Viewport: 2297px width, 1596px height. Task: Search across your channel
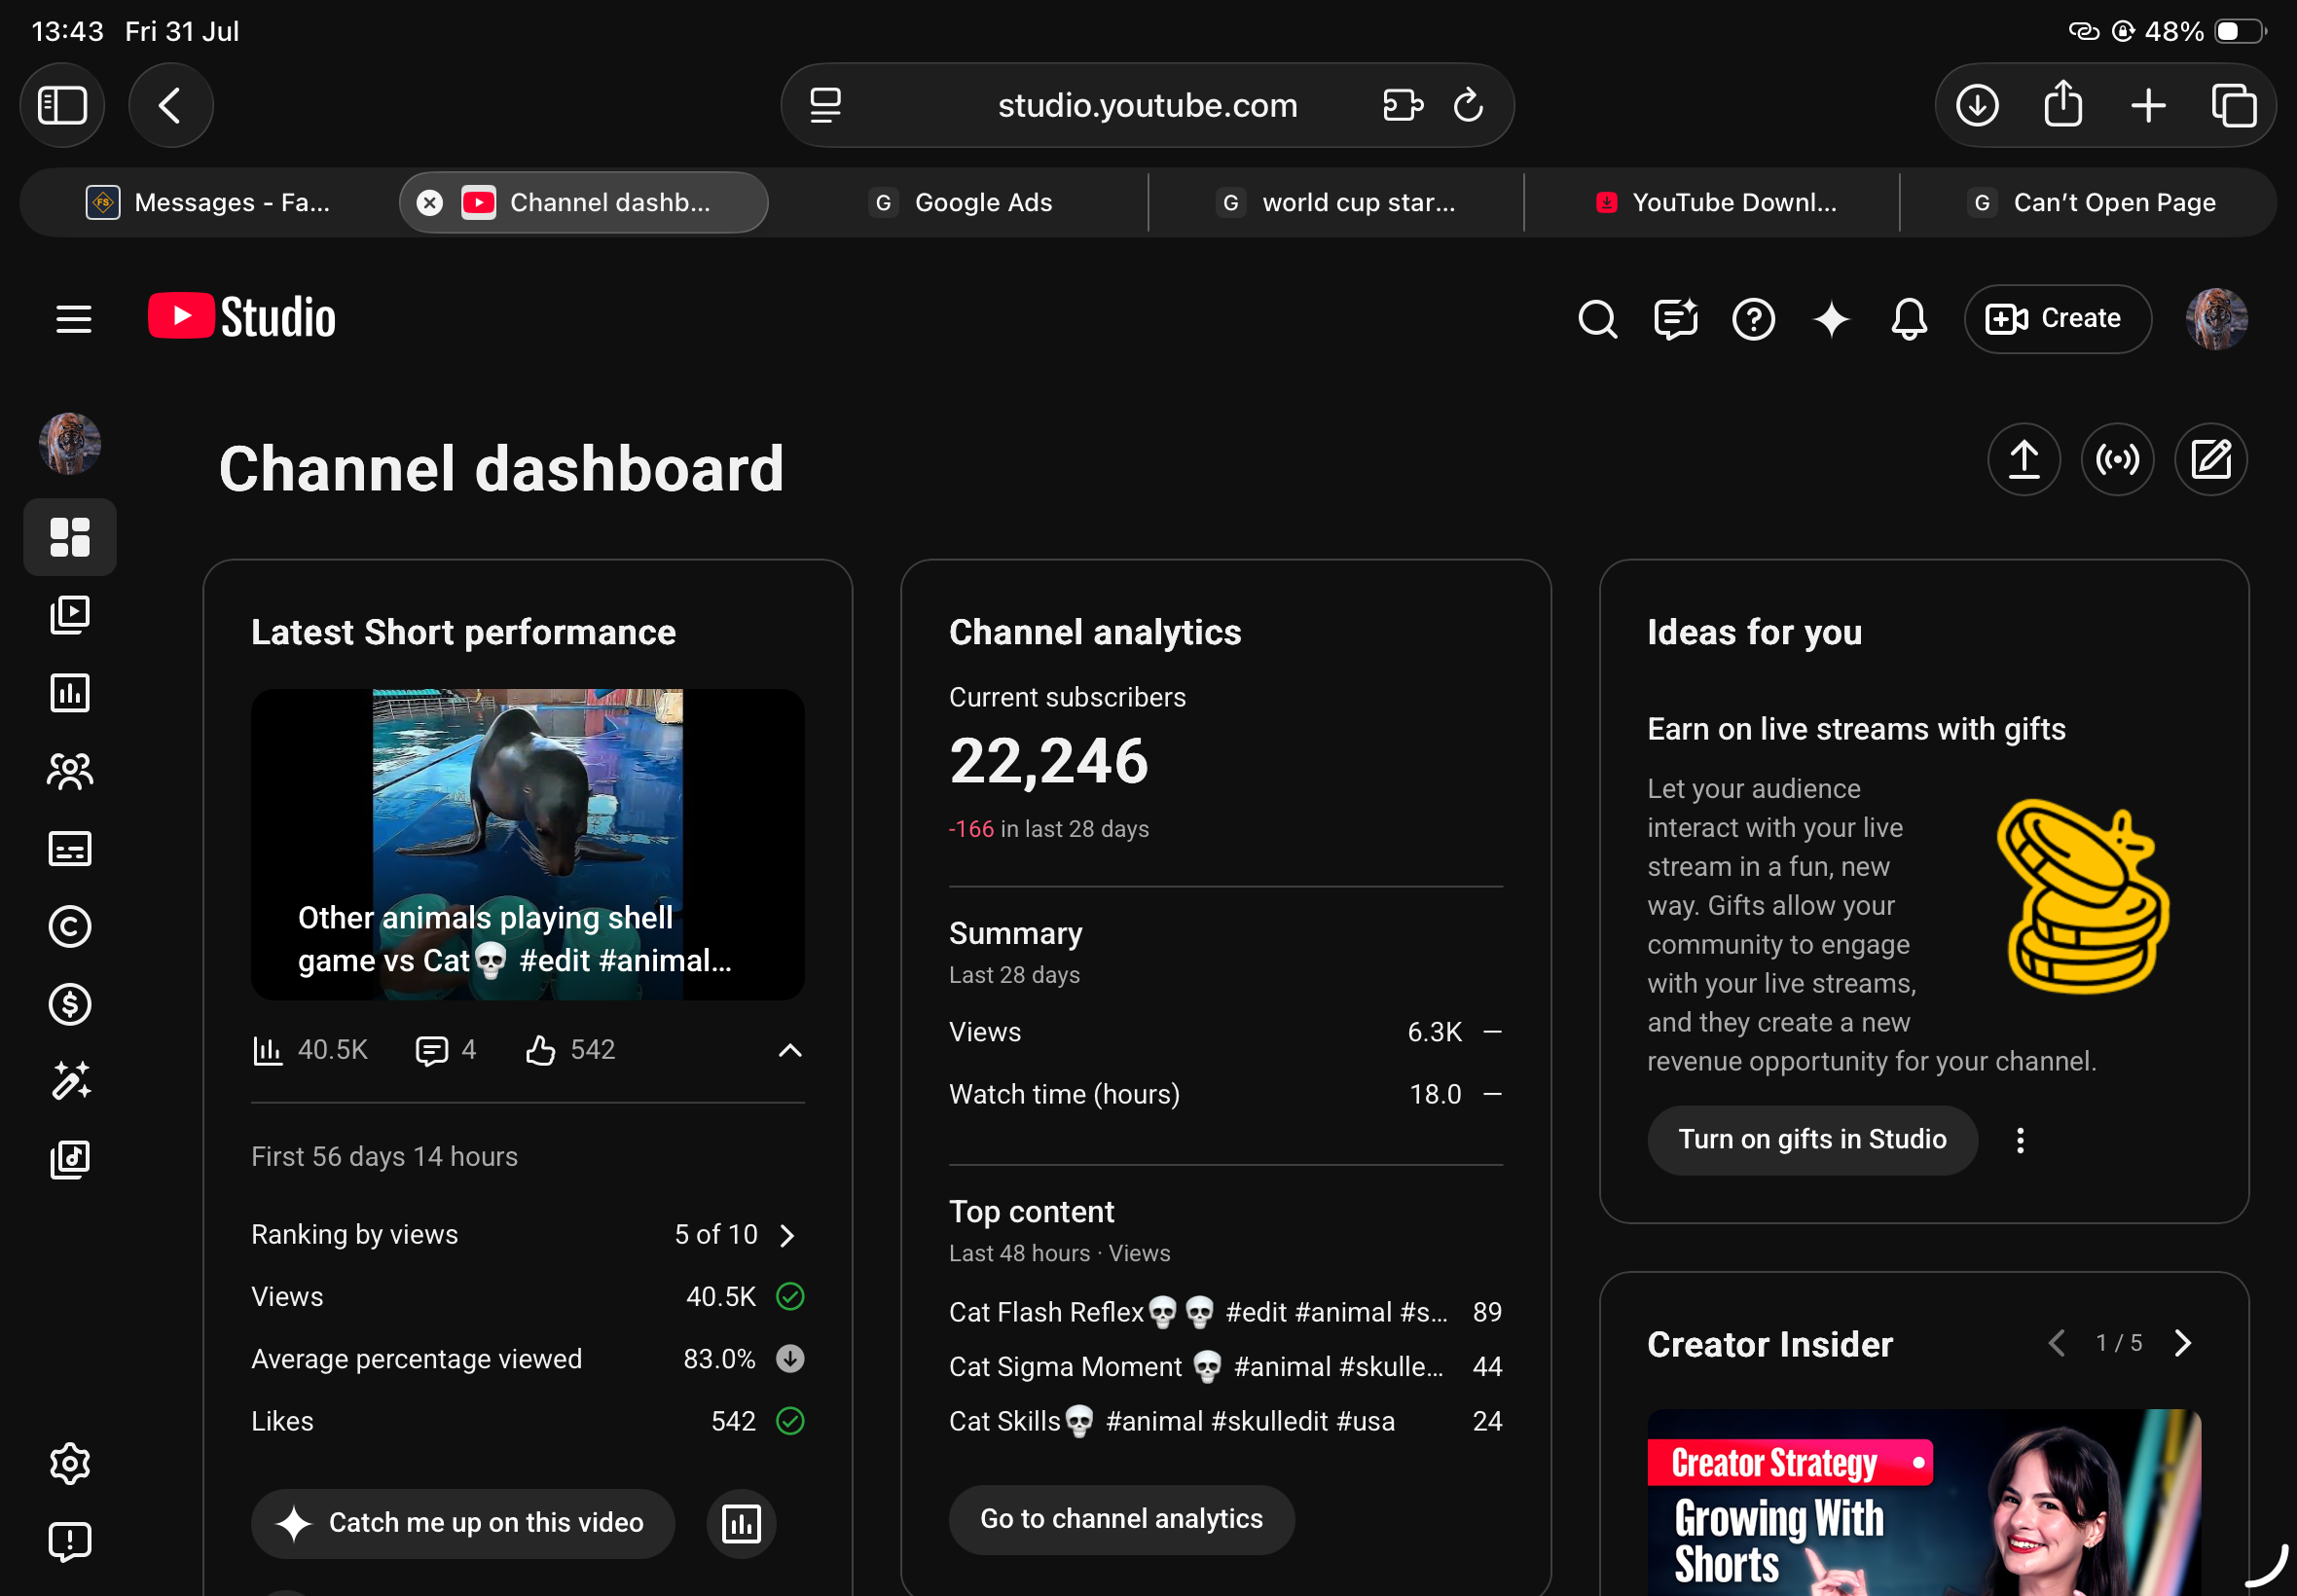(1597, 319)
